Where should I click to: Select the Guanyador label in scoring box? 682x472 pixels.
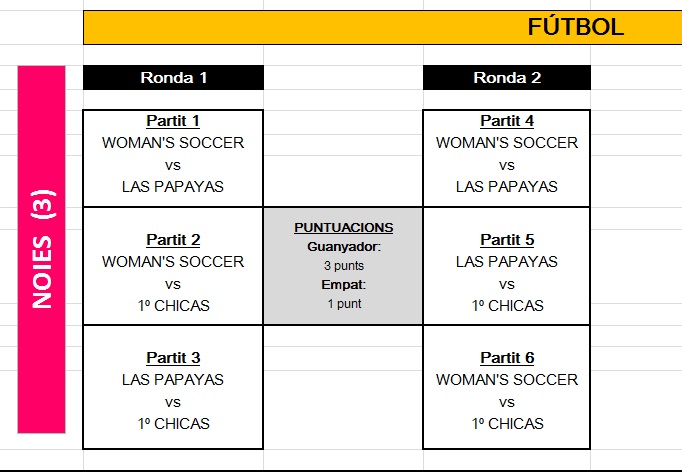pyautogui.click(x=344, y=246)
